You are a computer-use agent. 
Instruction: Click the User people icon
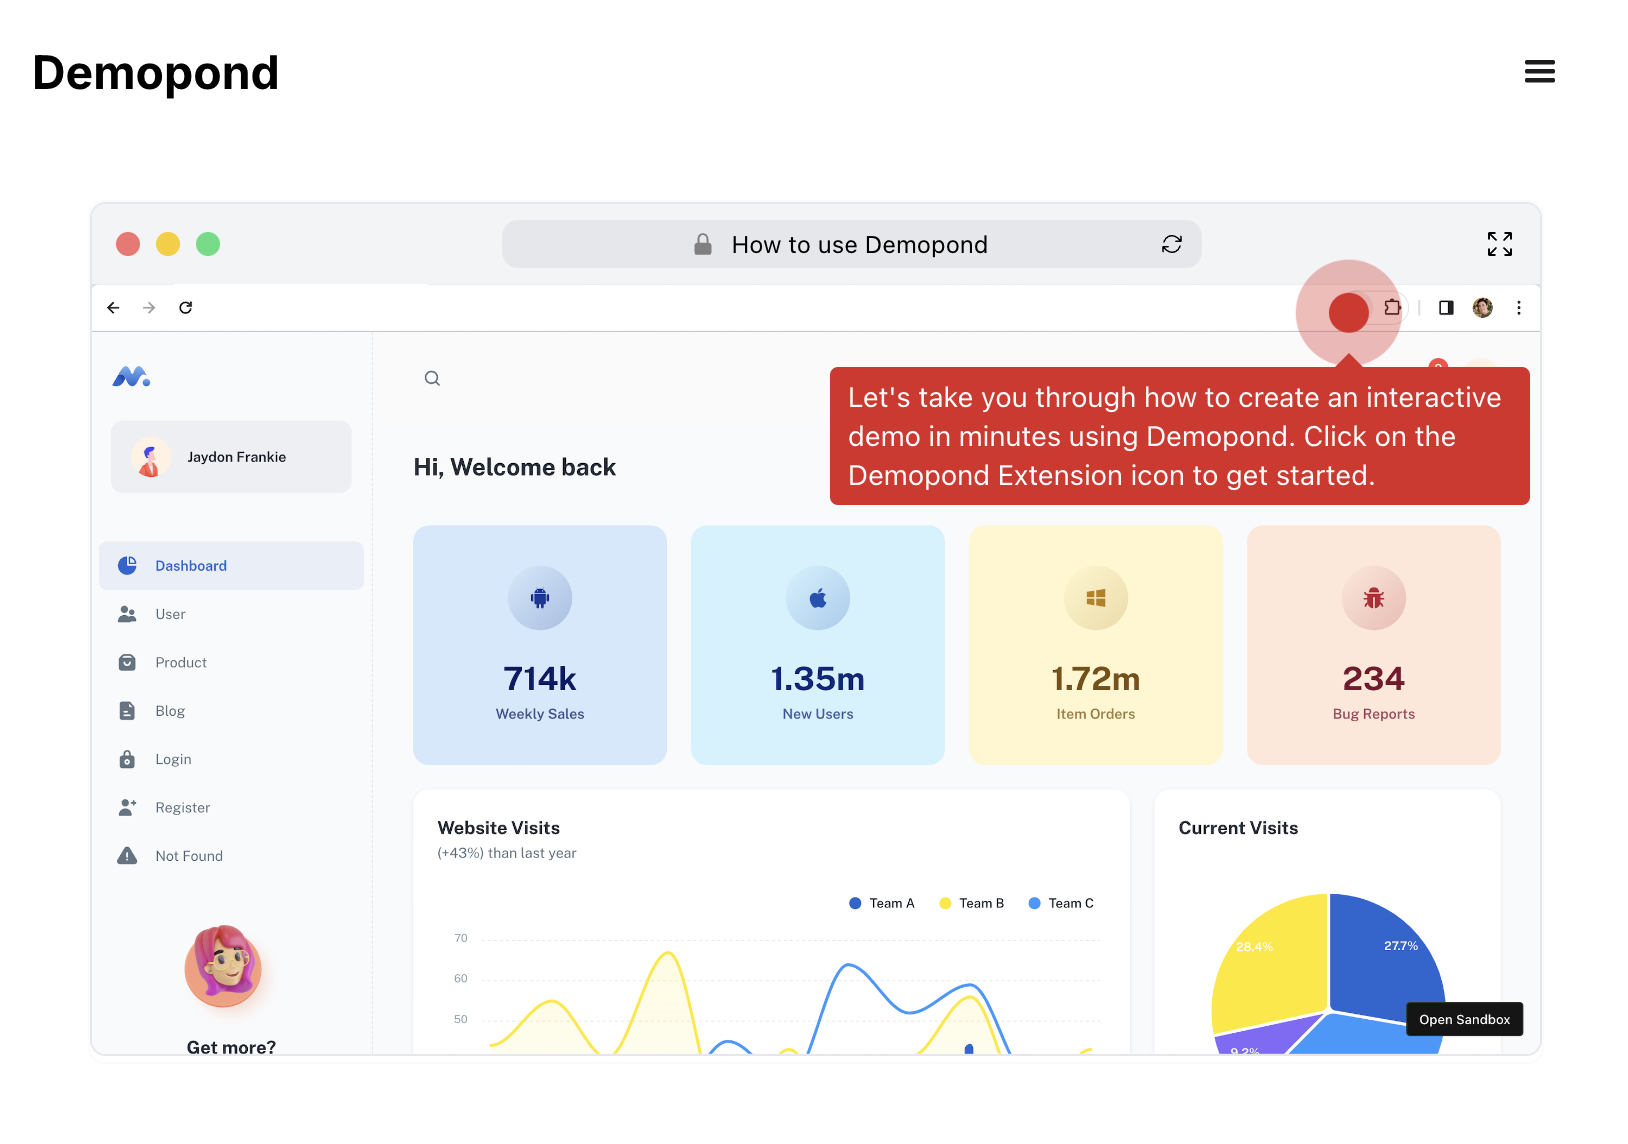tap(127, 614)
